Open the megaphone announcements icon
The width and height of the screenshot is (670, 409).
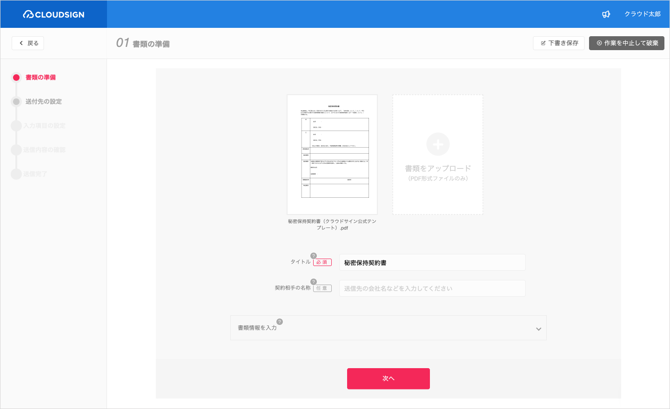click(x=606, y=14)
